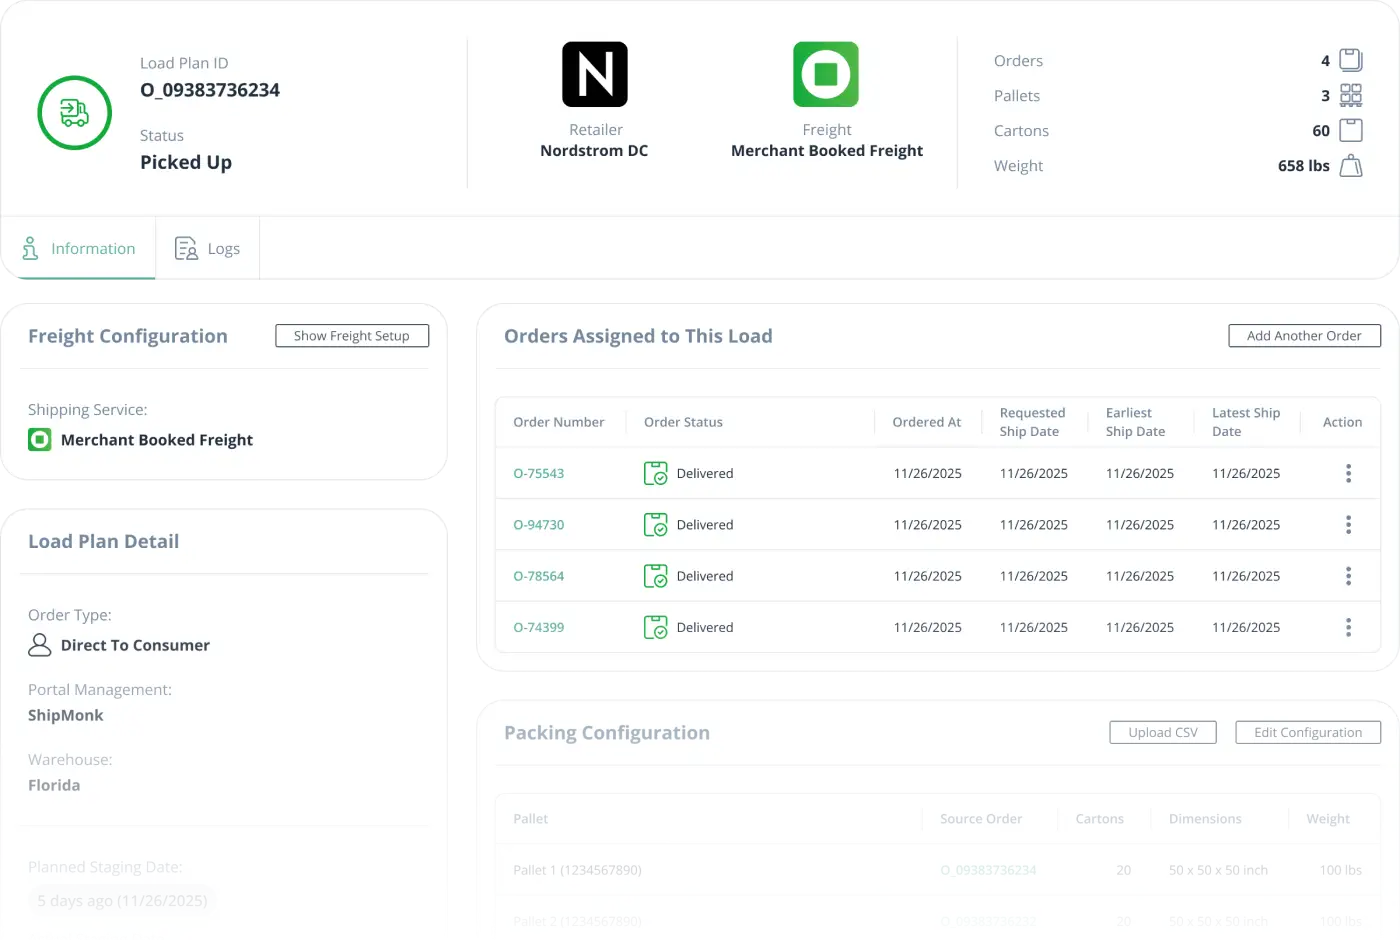The width and height of the screenshot is (1400, 944).
Task: Click the Merchant Booked Freight logo in header
Action: click(x=826, y=74)
